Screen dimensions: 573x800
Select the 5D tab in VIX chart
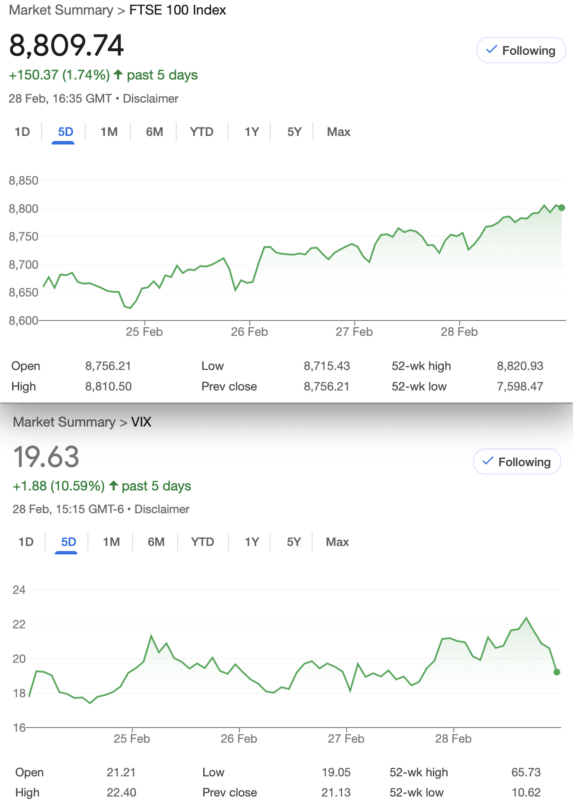point(68,542)
